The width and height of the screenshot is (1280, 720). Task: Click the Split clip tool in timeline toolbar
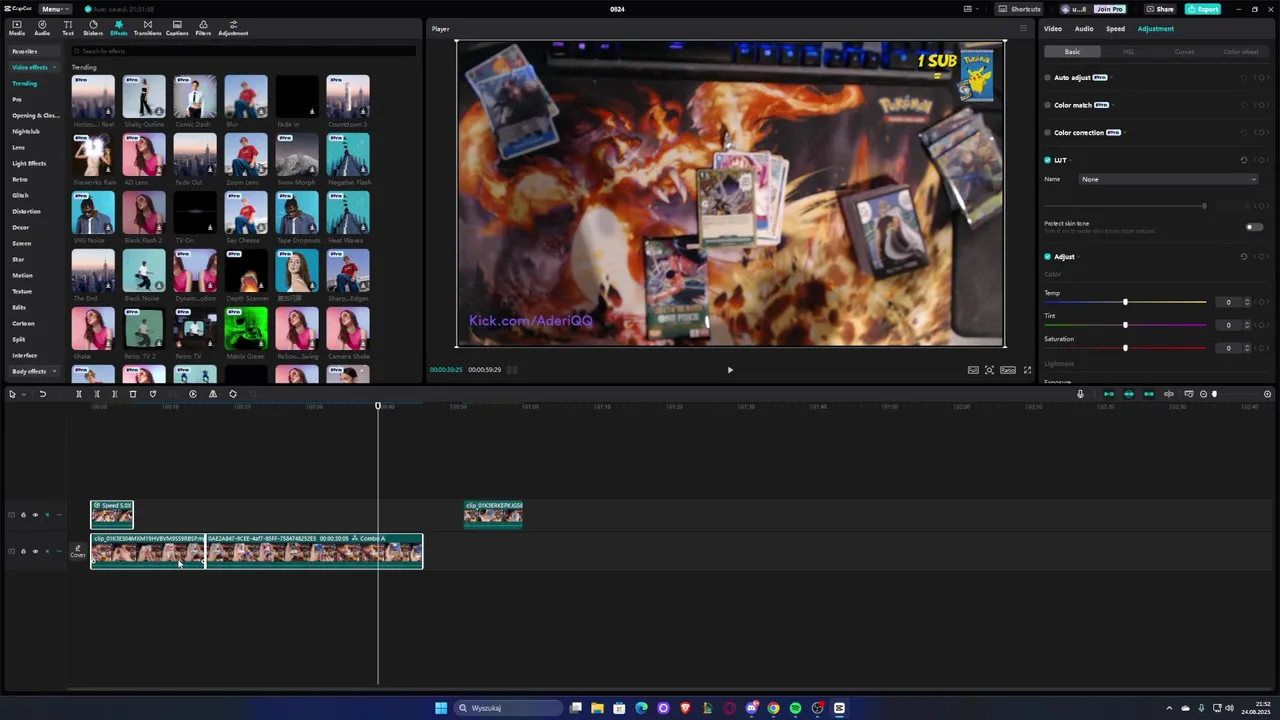click(x=79, y=394)
